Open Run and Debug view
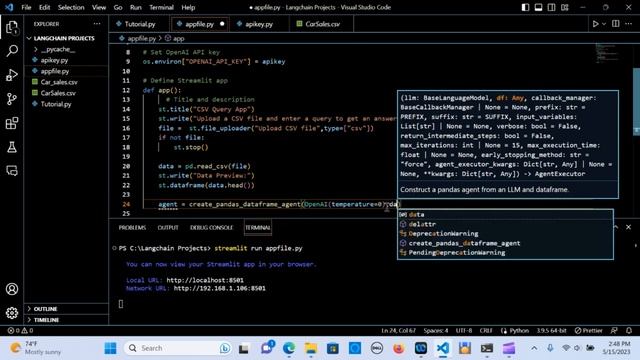Screen dimensions: 640x360 point(12,75)
